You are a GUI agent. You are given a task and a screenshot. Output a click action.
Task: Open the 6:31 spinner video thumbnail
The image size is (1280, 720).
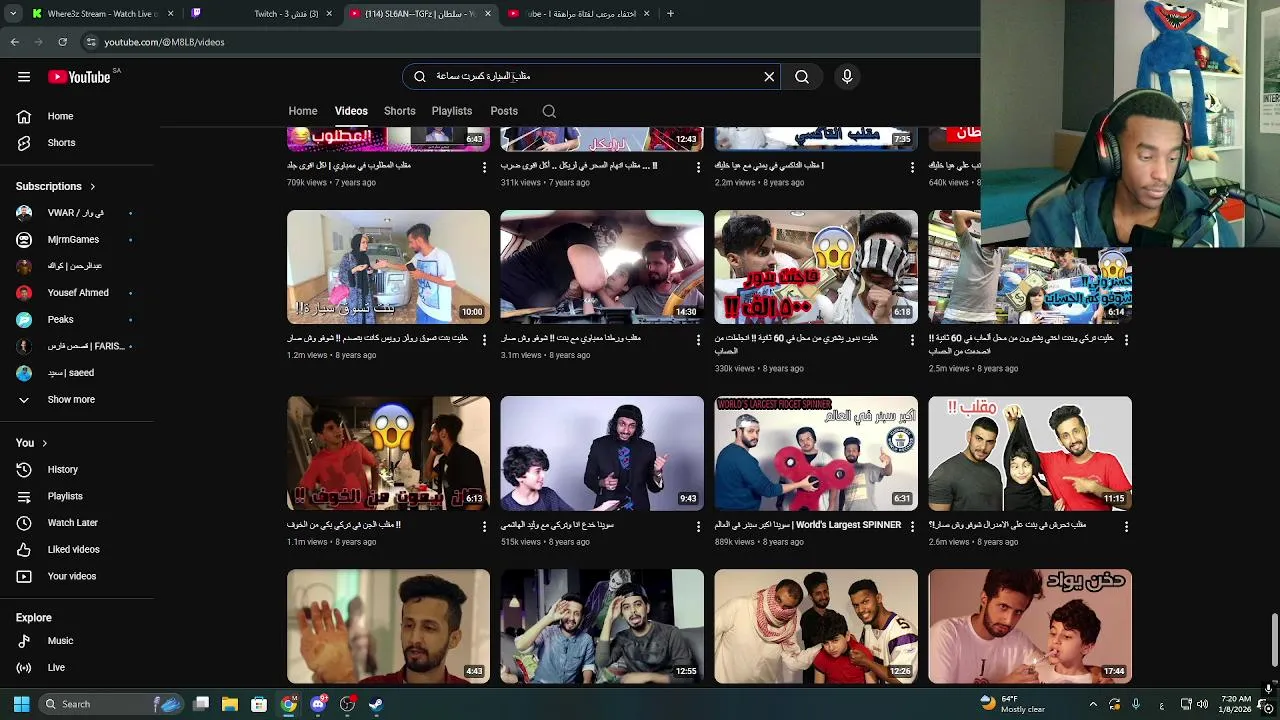(x=816, y=454)
